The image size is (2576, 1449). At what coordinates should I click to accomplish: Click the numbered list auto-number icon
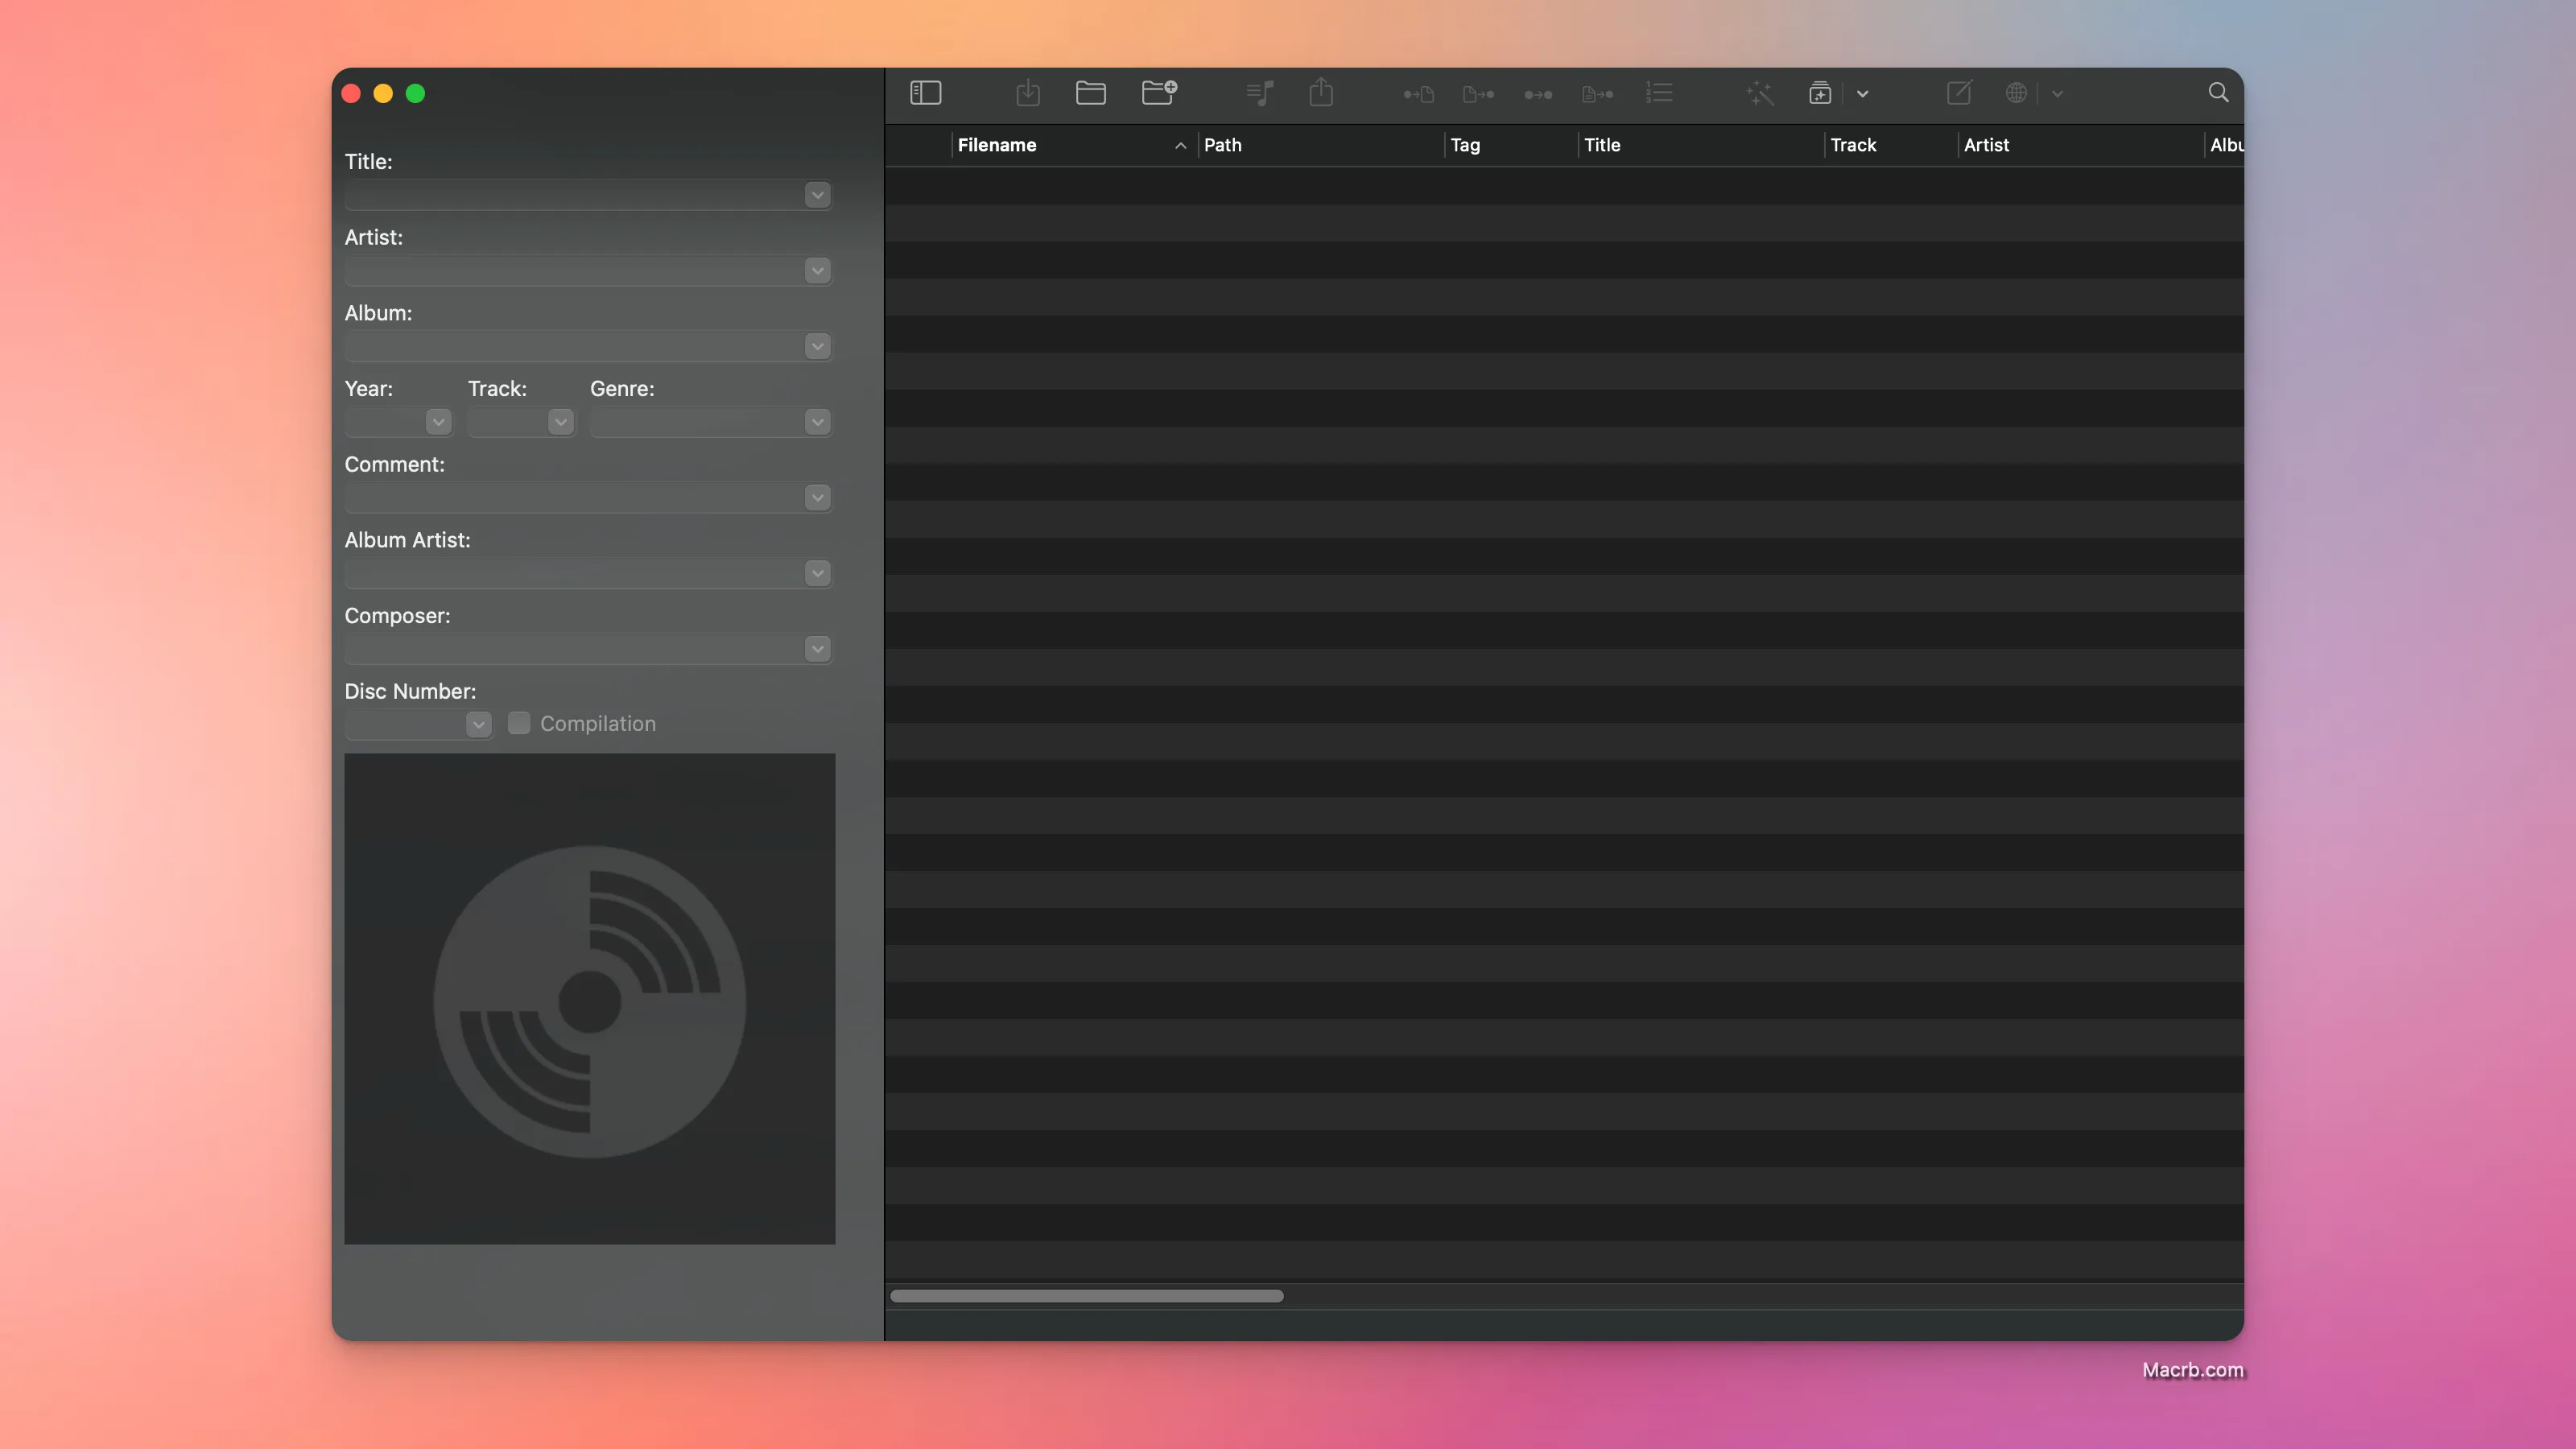click(1659, 93)
